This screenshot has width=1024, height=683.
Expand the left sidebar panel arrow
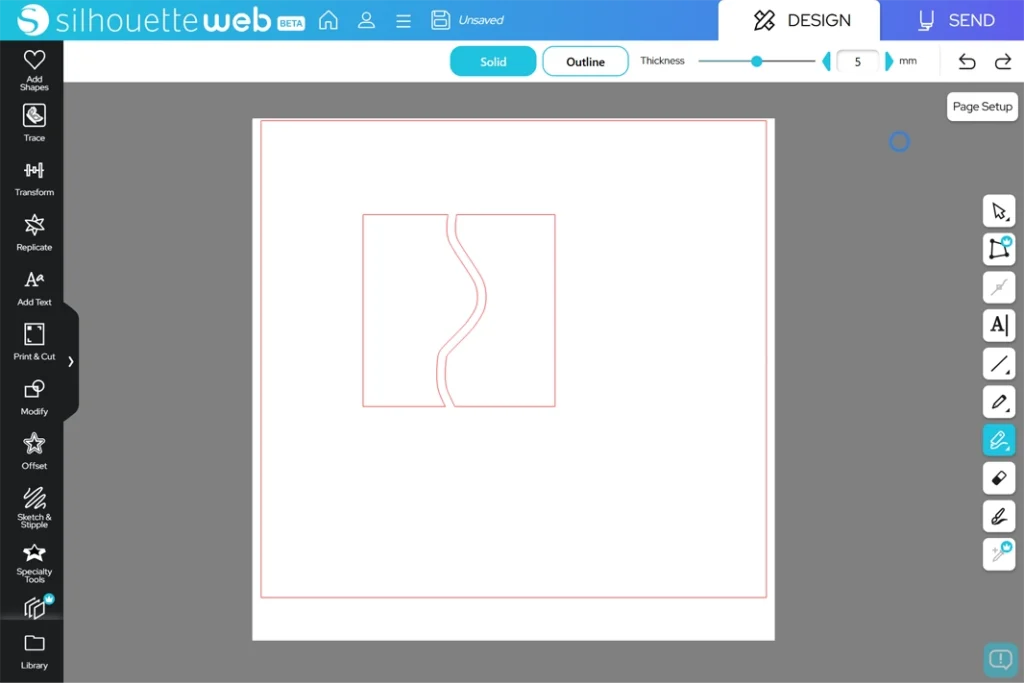[70, 361]
